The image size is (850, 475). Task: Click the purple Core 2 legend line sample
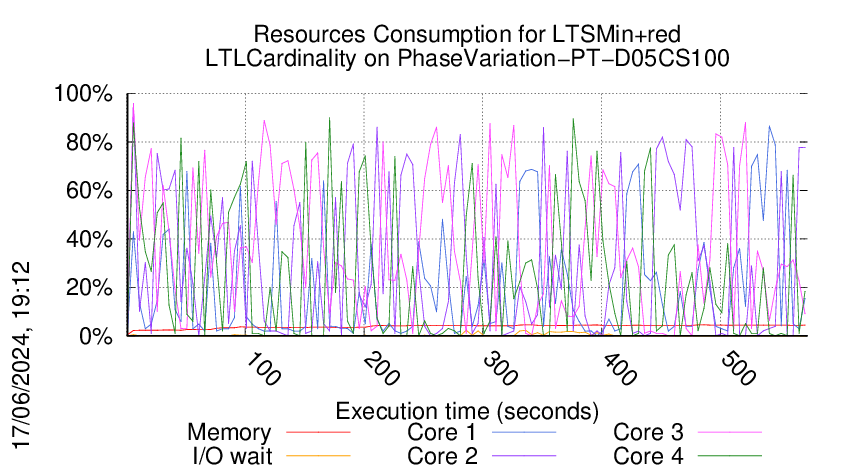pos(524,456)
